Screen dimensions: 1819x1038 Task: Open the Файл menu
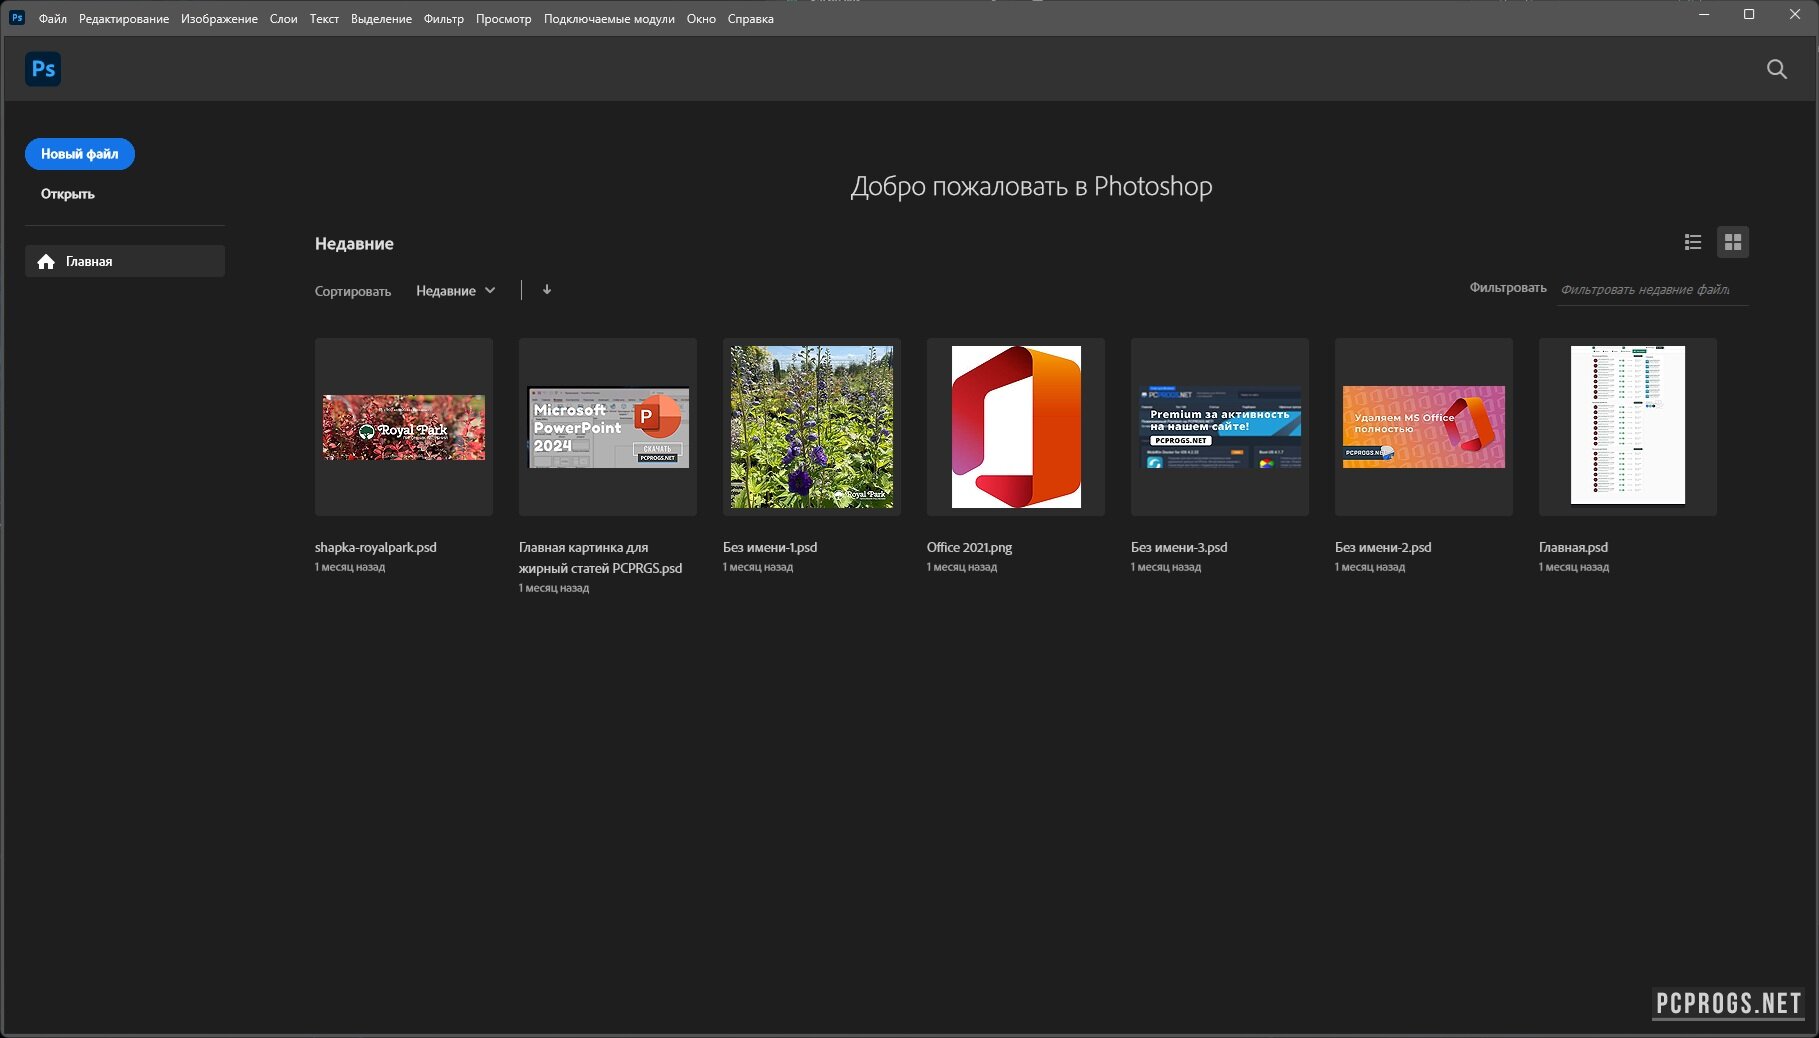[x=52, y=19]
